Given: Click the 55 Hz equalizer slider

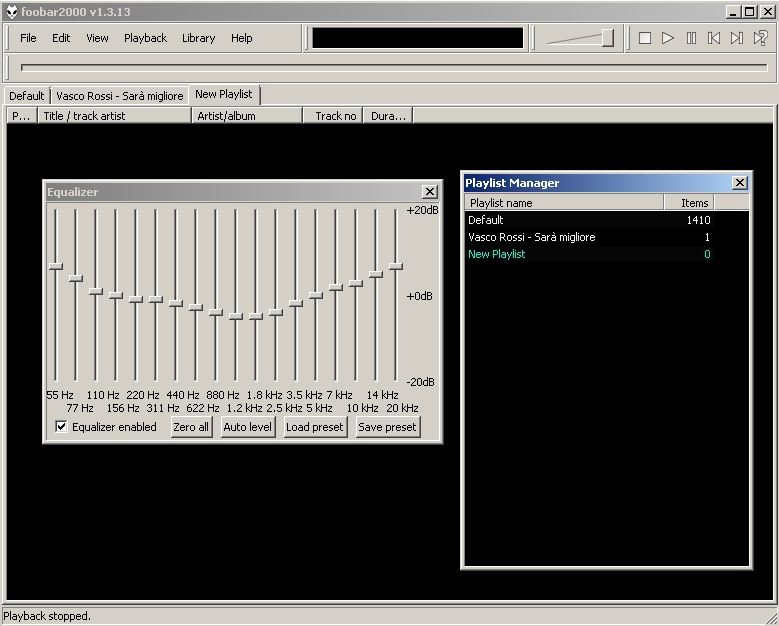Looking at the screenshot, I should coord(56,266).
